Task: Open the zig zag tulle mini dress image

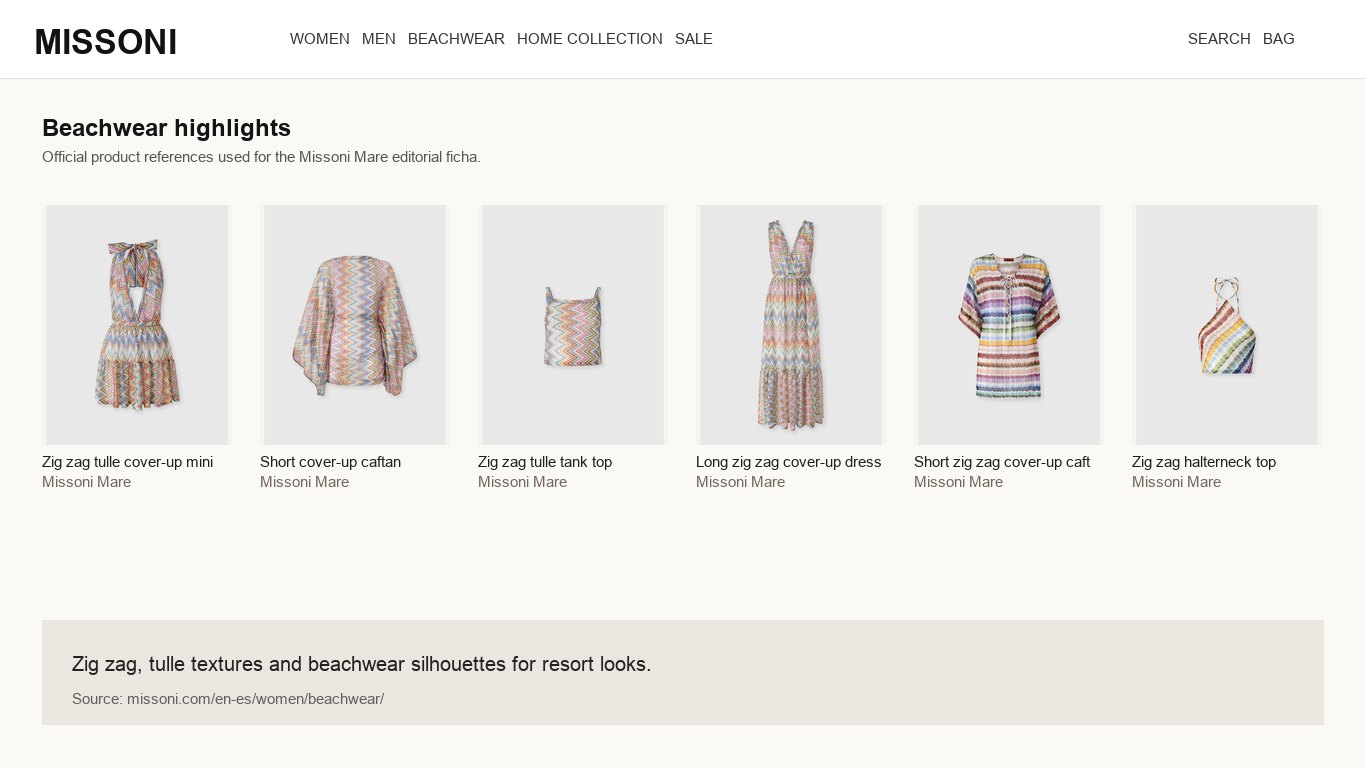Action: pos(137,325)
